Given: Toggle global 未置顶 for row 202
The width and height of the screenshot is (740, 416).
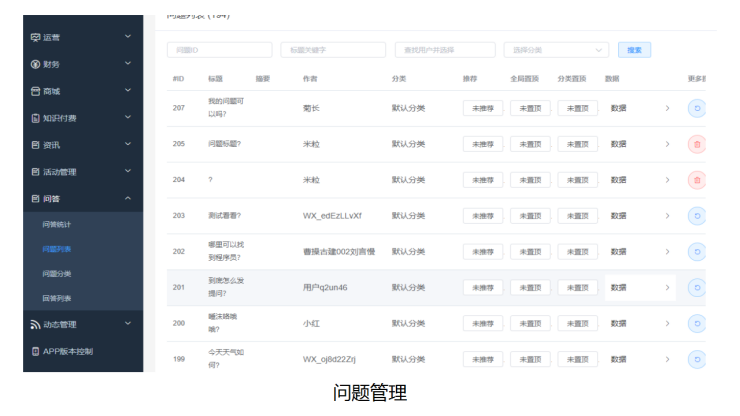Looking at the screenshot, I should point(530,252).
